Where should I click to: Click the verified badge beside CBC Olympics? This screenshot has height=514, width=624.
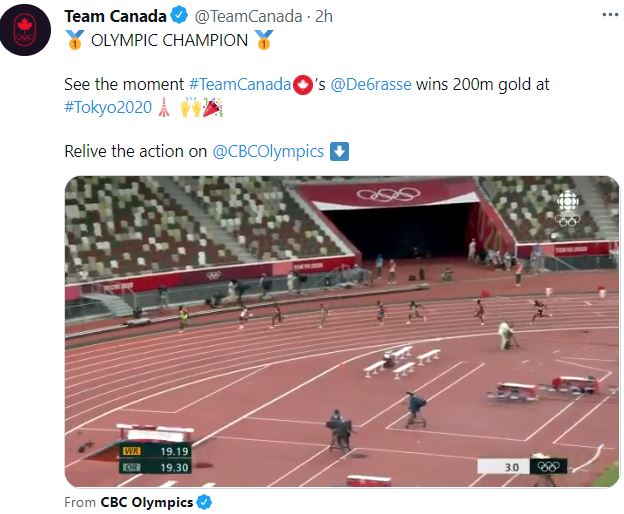205,501
